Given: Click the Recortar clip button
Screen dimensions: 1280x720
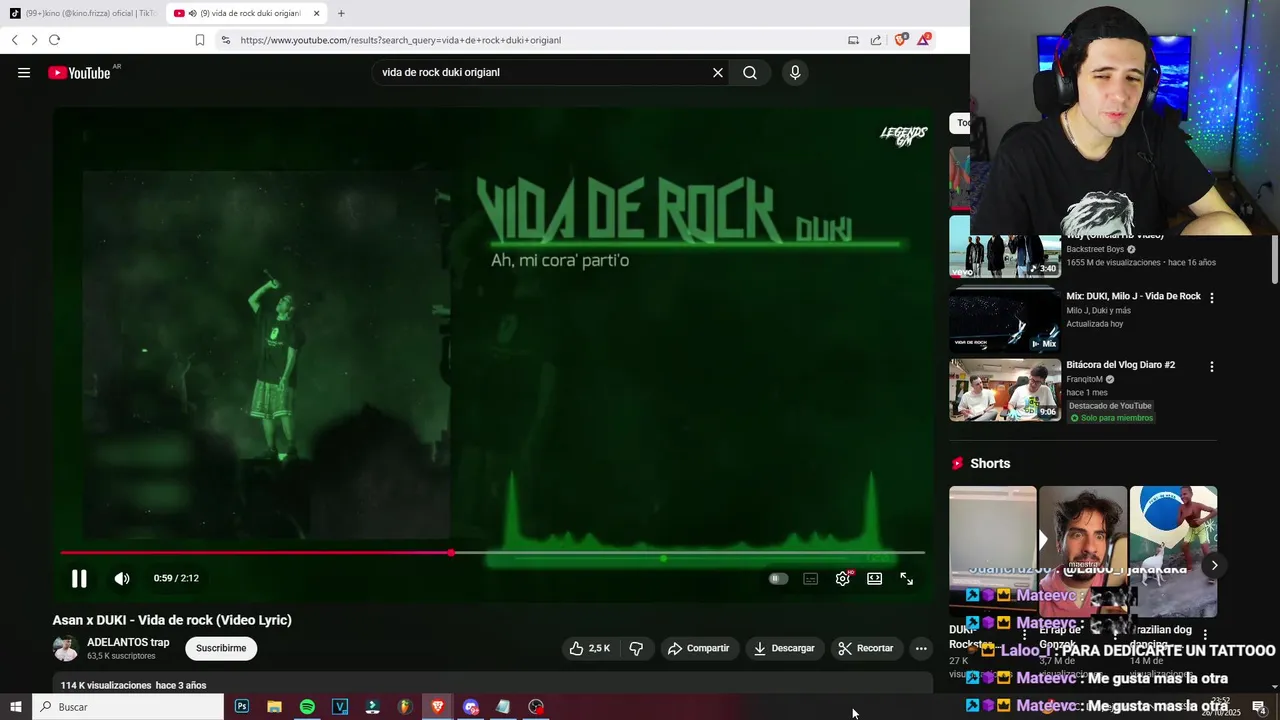Looking at the screenshot, I should pos(866,648).
